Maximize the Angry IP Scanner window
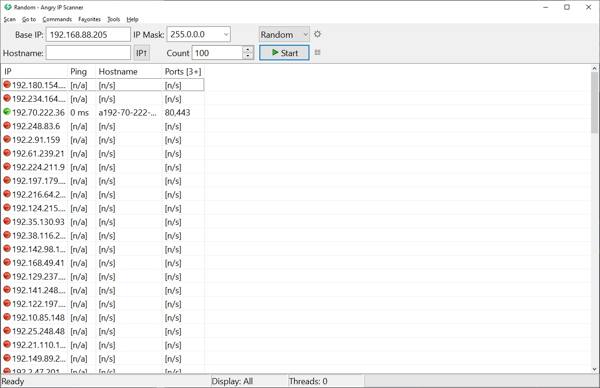 (567, 7)
